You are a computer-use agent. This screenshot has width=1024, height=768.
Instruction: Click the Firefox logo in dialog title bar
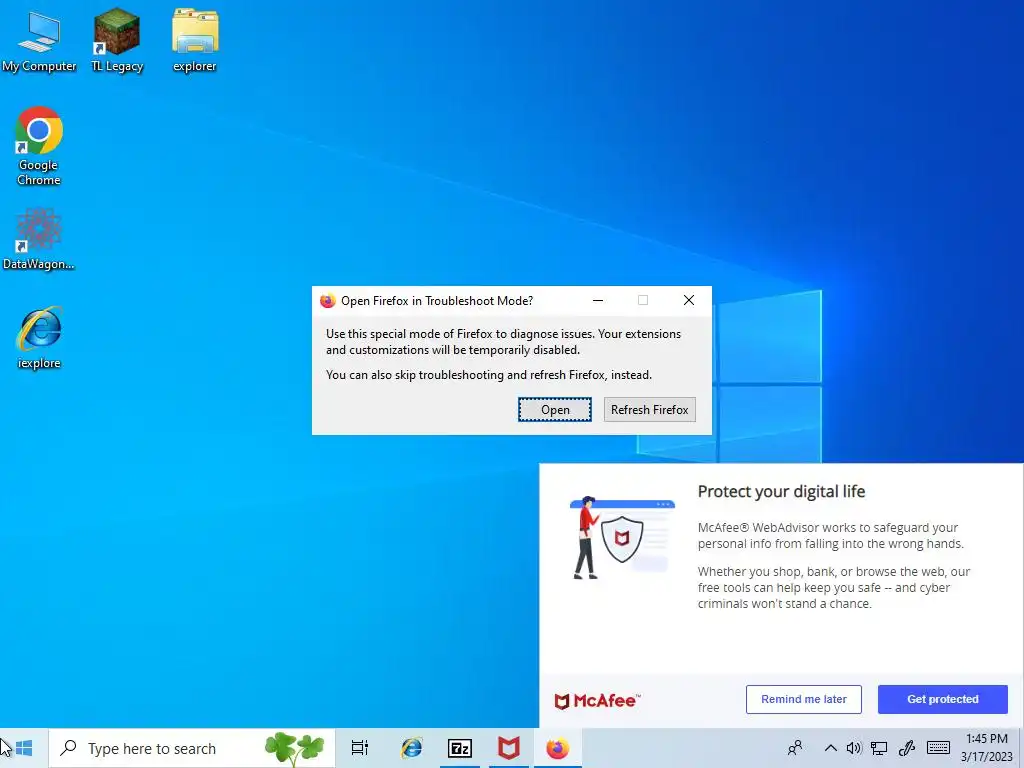click(x=328, y=300)
